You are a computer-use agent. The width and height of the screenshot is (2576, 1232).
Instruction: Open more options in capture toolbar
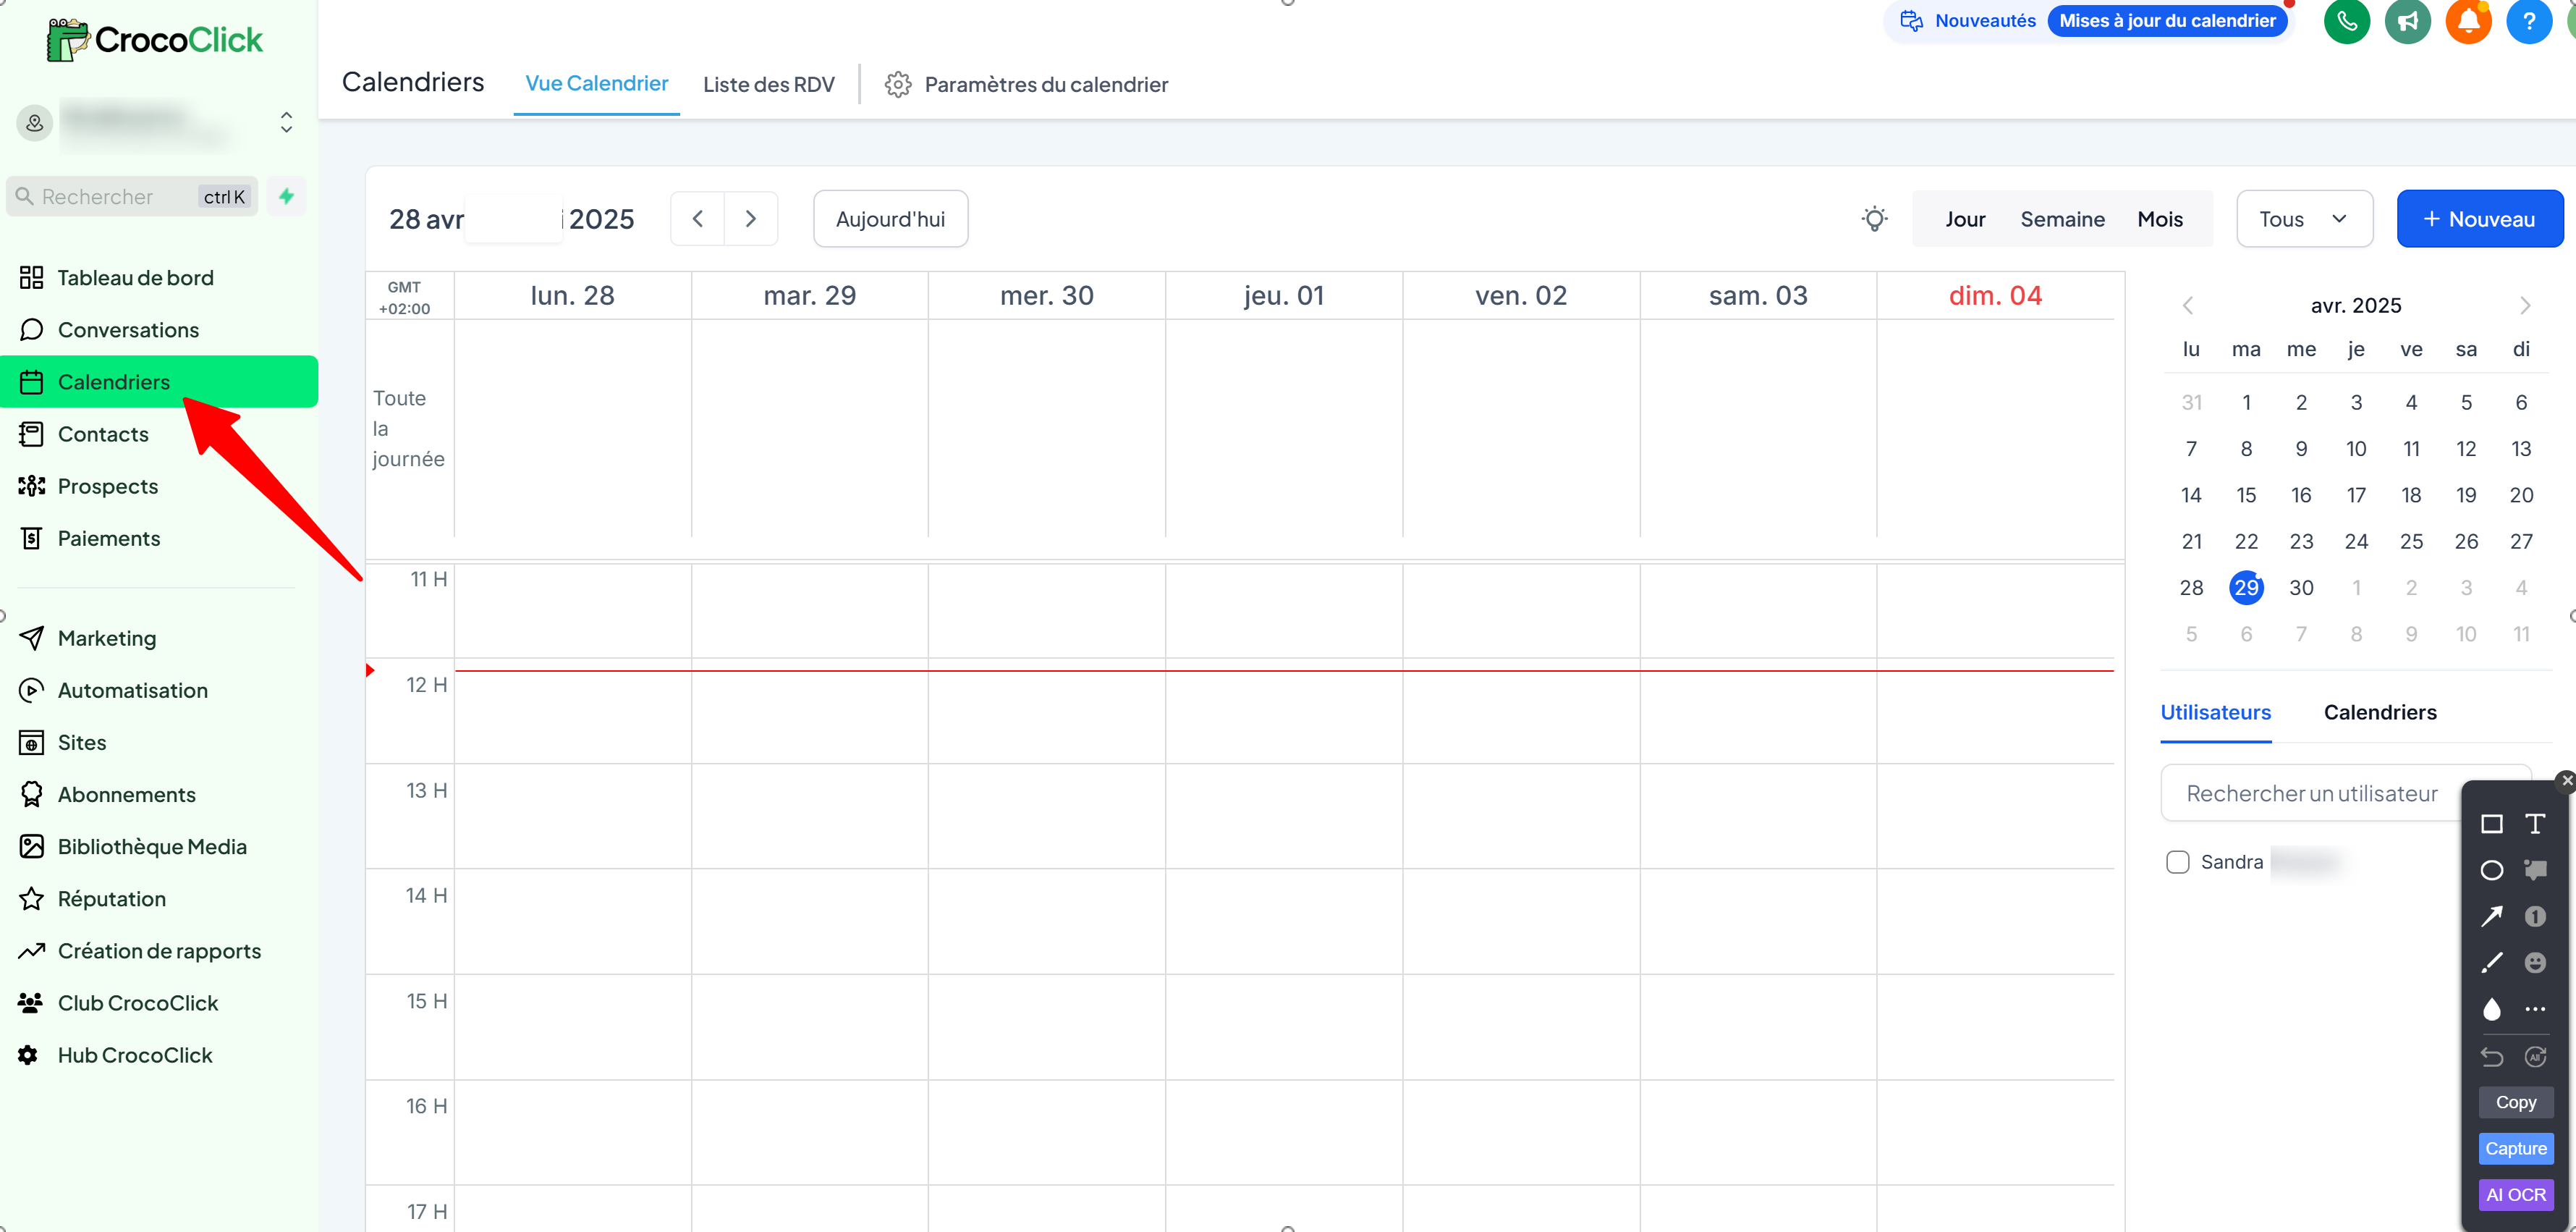click(2535, 1009)
